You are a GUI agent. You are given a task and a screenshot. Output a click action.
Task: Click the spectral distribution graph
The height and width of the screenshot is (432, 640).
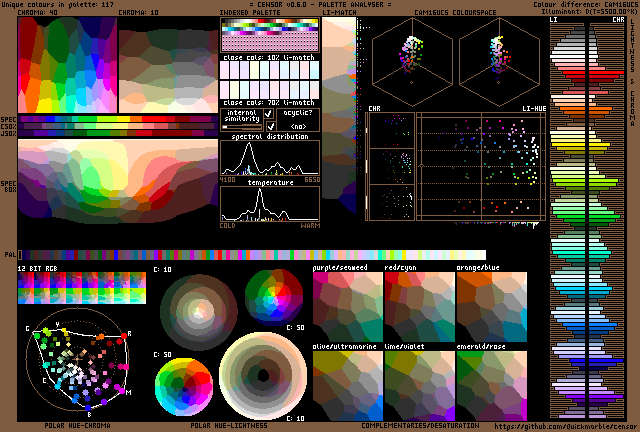[270, 158]
